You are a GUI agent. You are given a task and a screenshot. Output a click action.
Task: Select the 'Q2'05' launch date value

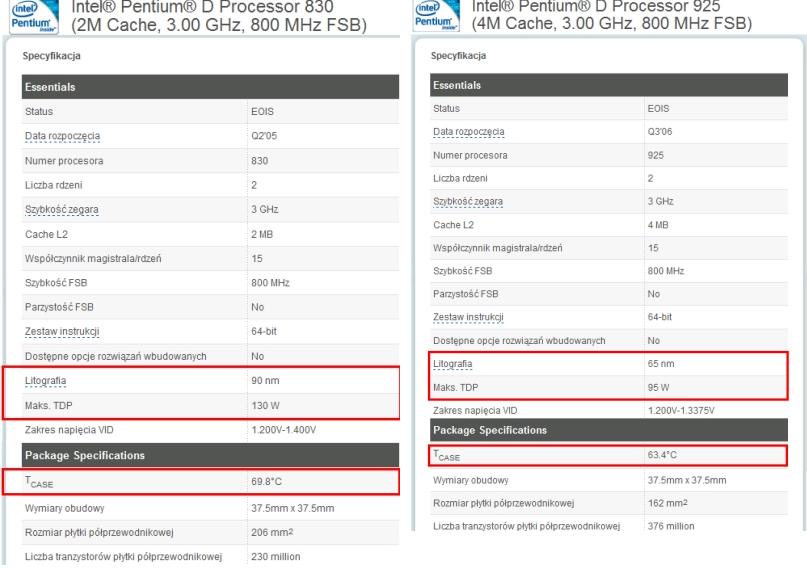(x=264, y=136)
